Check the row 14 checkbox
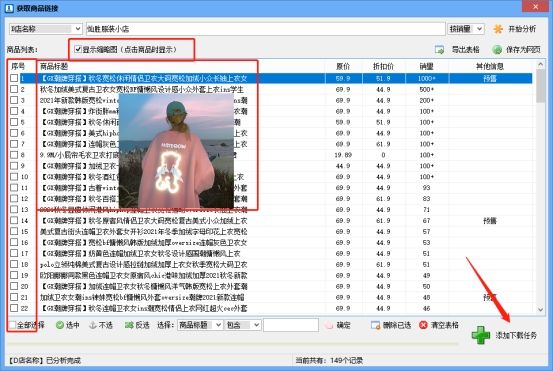This screenshot has height=371, width=553. tap(14, 220)
